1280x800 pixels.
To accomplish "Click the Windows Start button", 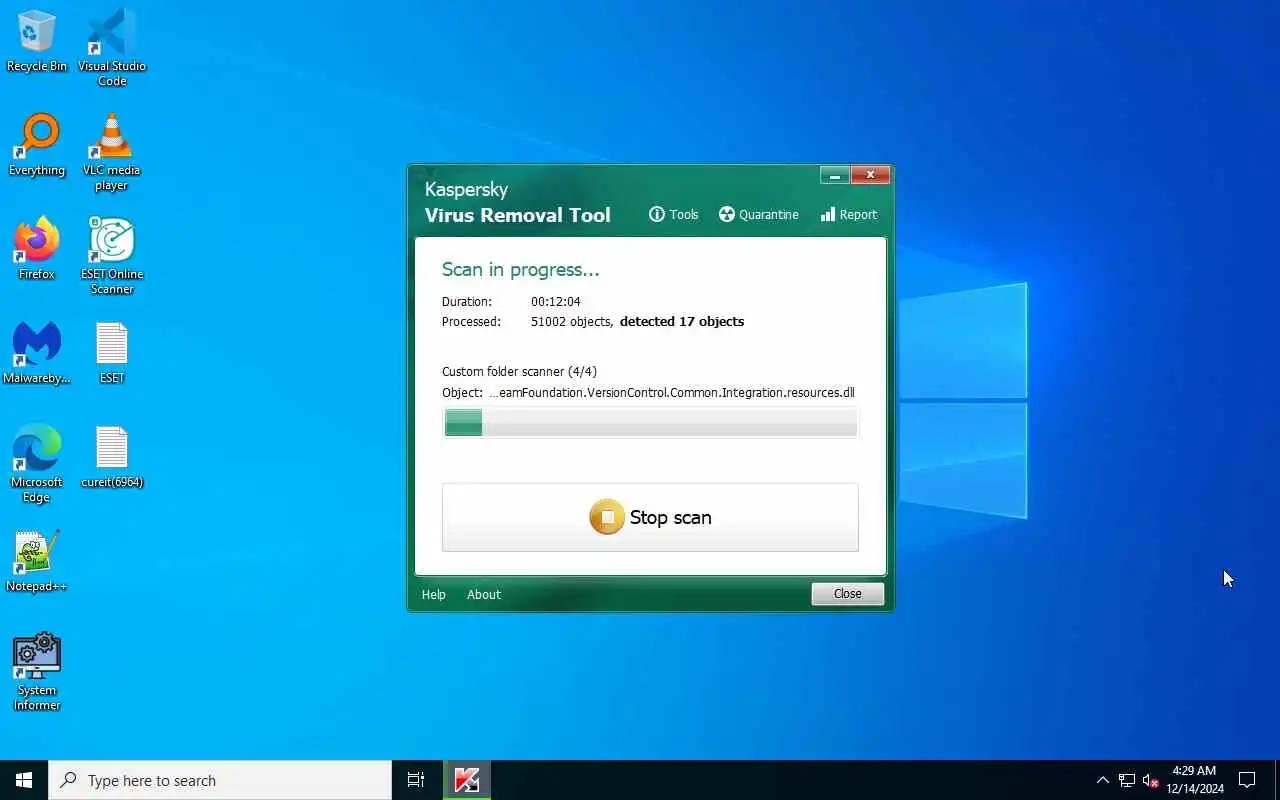I will pos(24,780).
